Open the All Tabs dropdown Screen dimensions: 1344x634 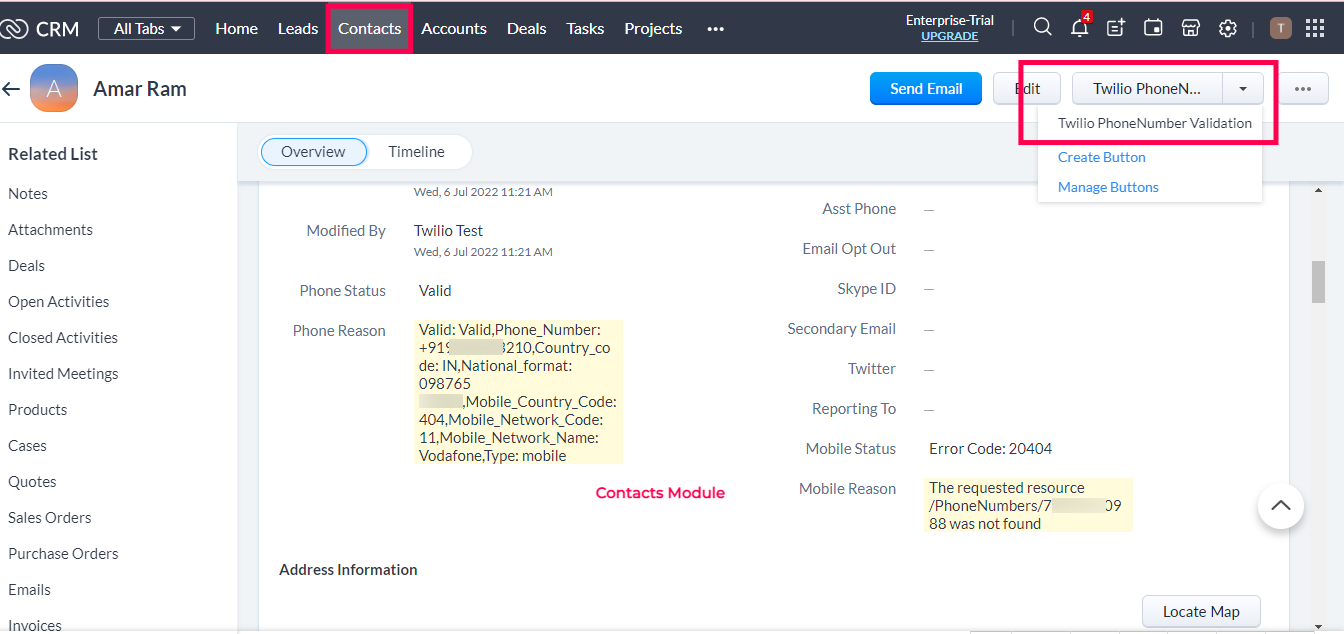pyautogui.click(x=146, y=29)
